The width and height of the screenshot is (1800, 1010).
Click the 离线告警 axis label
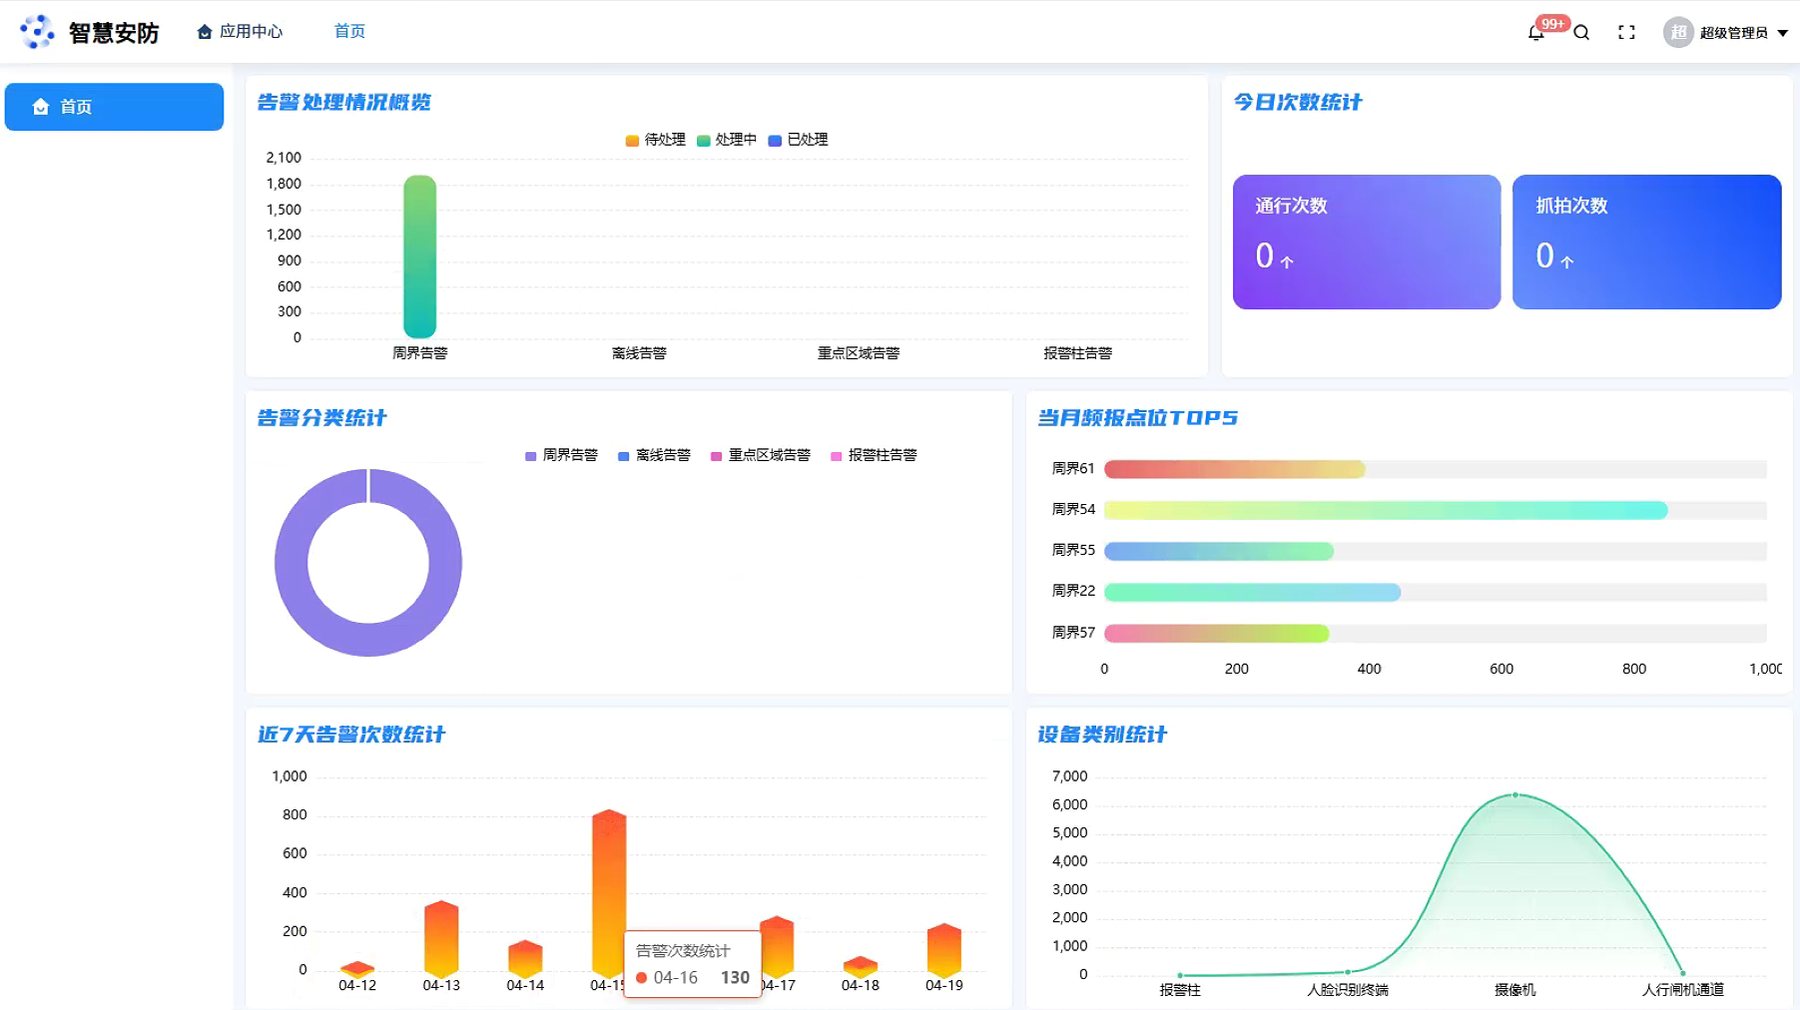pyautogui.click(x=639, y=353)
